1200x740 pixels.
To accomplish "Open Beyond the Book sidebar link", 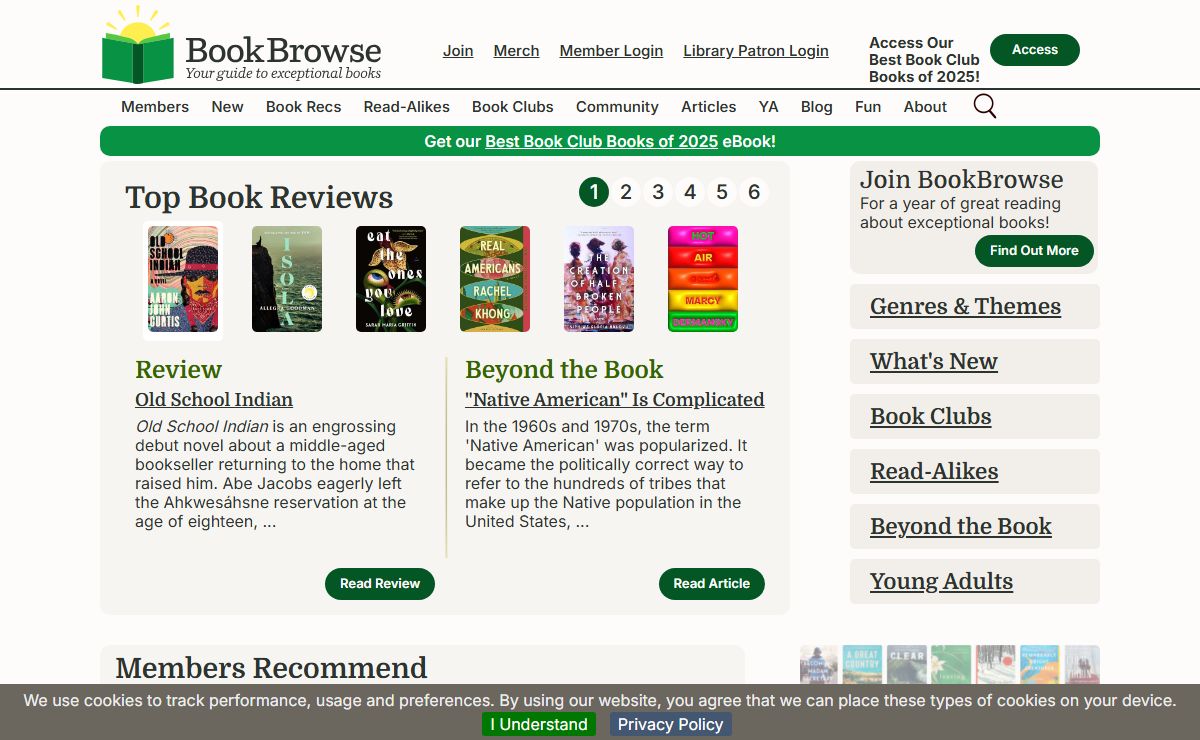I will (x=961, y=527).
